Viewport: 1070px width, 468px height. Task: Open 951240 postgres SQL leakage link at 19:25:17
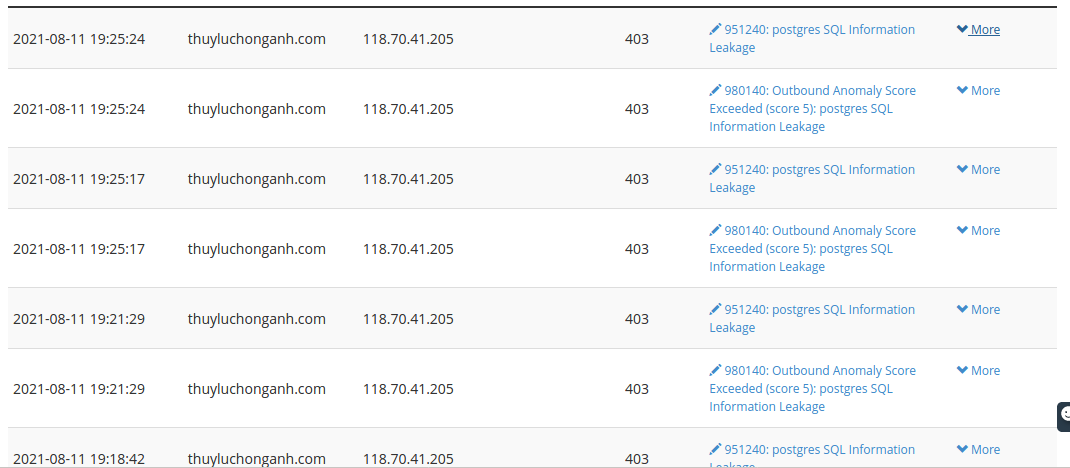tap(812, 178)
